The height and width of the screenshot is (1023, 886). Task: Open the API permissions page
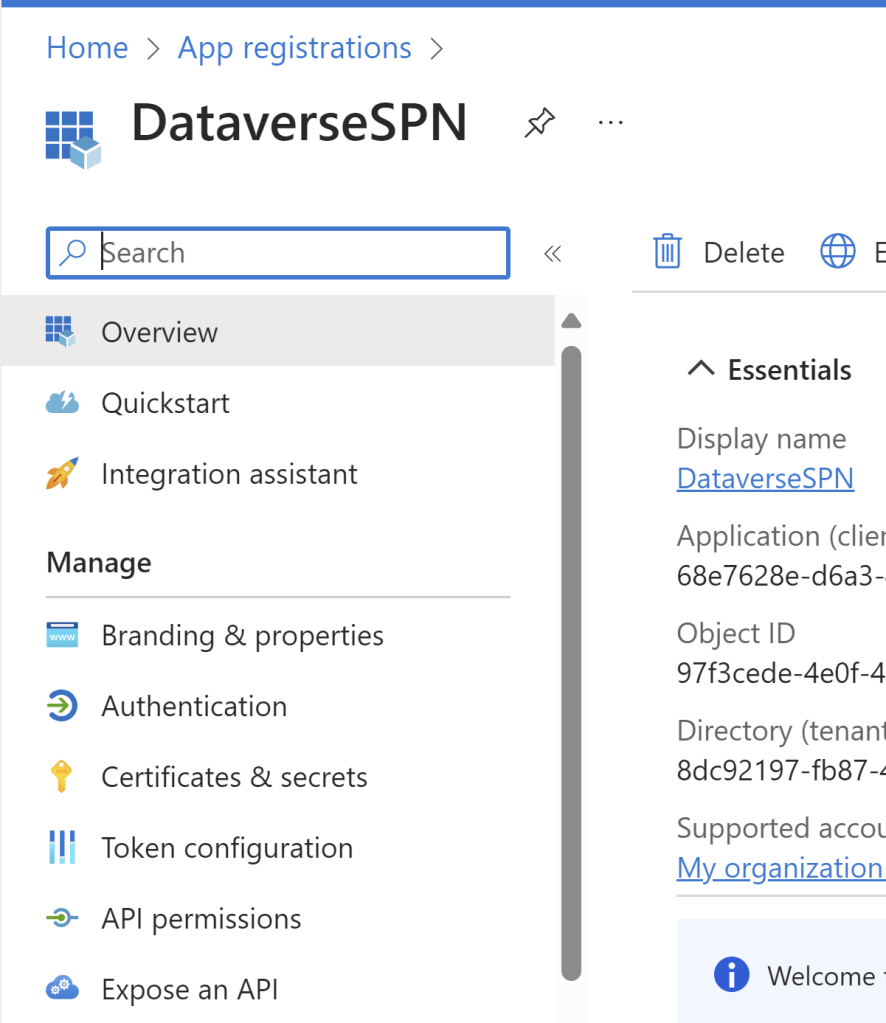point(201,919)
